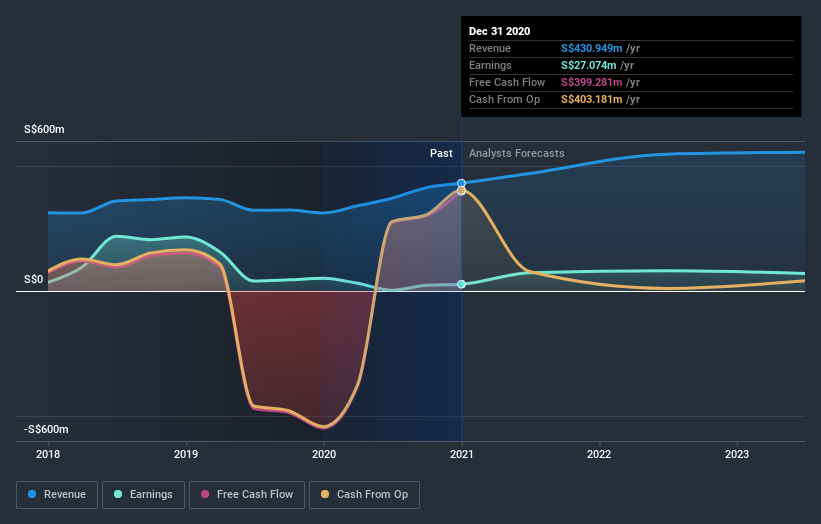Click the Analysts Forecasts label
The image size is (821, 524).
[517, 153]
